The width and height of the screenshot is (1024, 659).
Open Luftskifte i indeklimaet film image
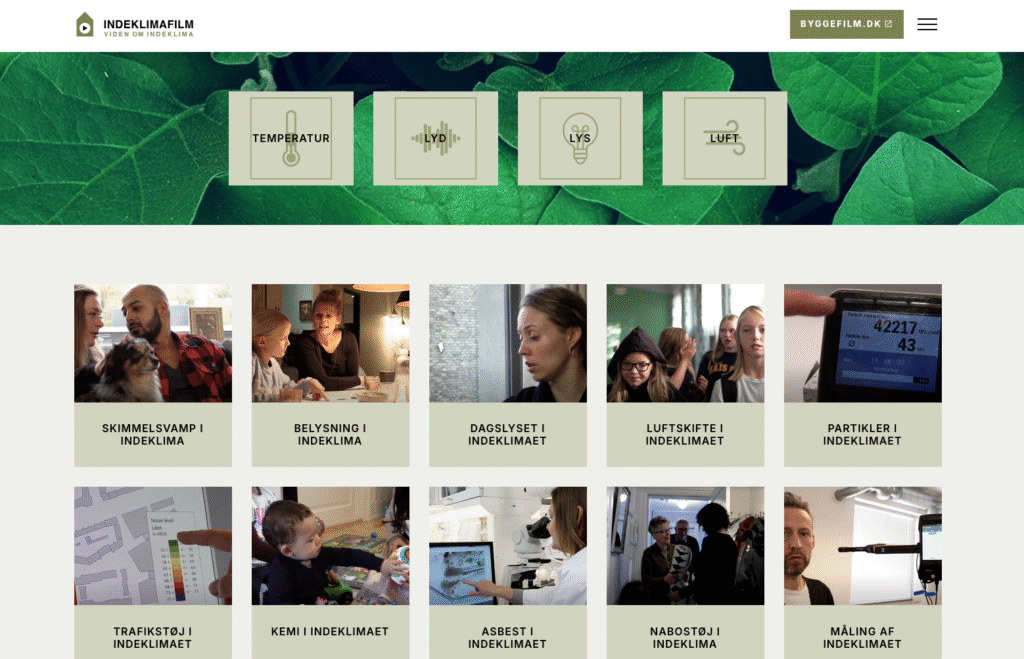coord(685,343)
